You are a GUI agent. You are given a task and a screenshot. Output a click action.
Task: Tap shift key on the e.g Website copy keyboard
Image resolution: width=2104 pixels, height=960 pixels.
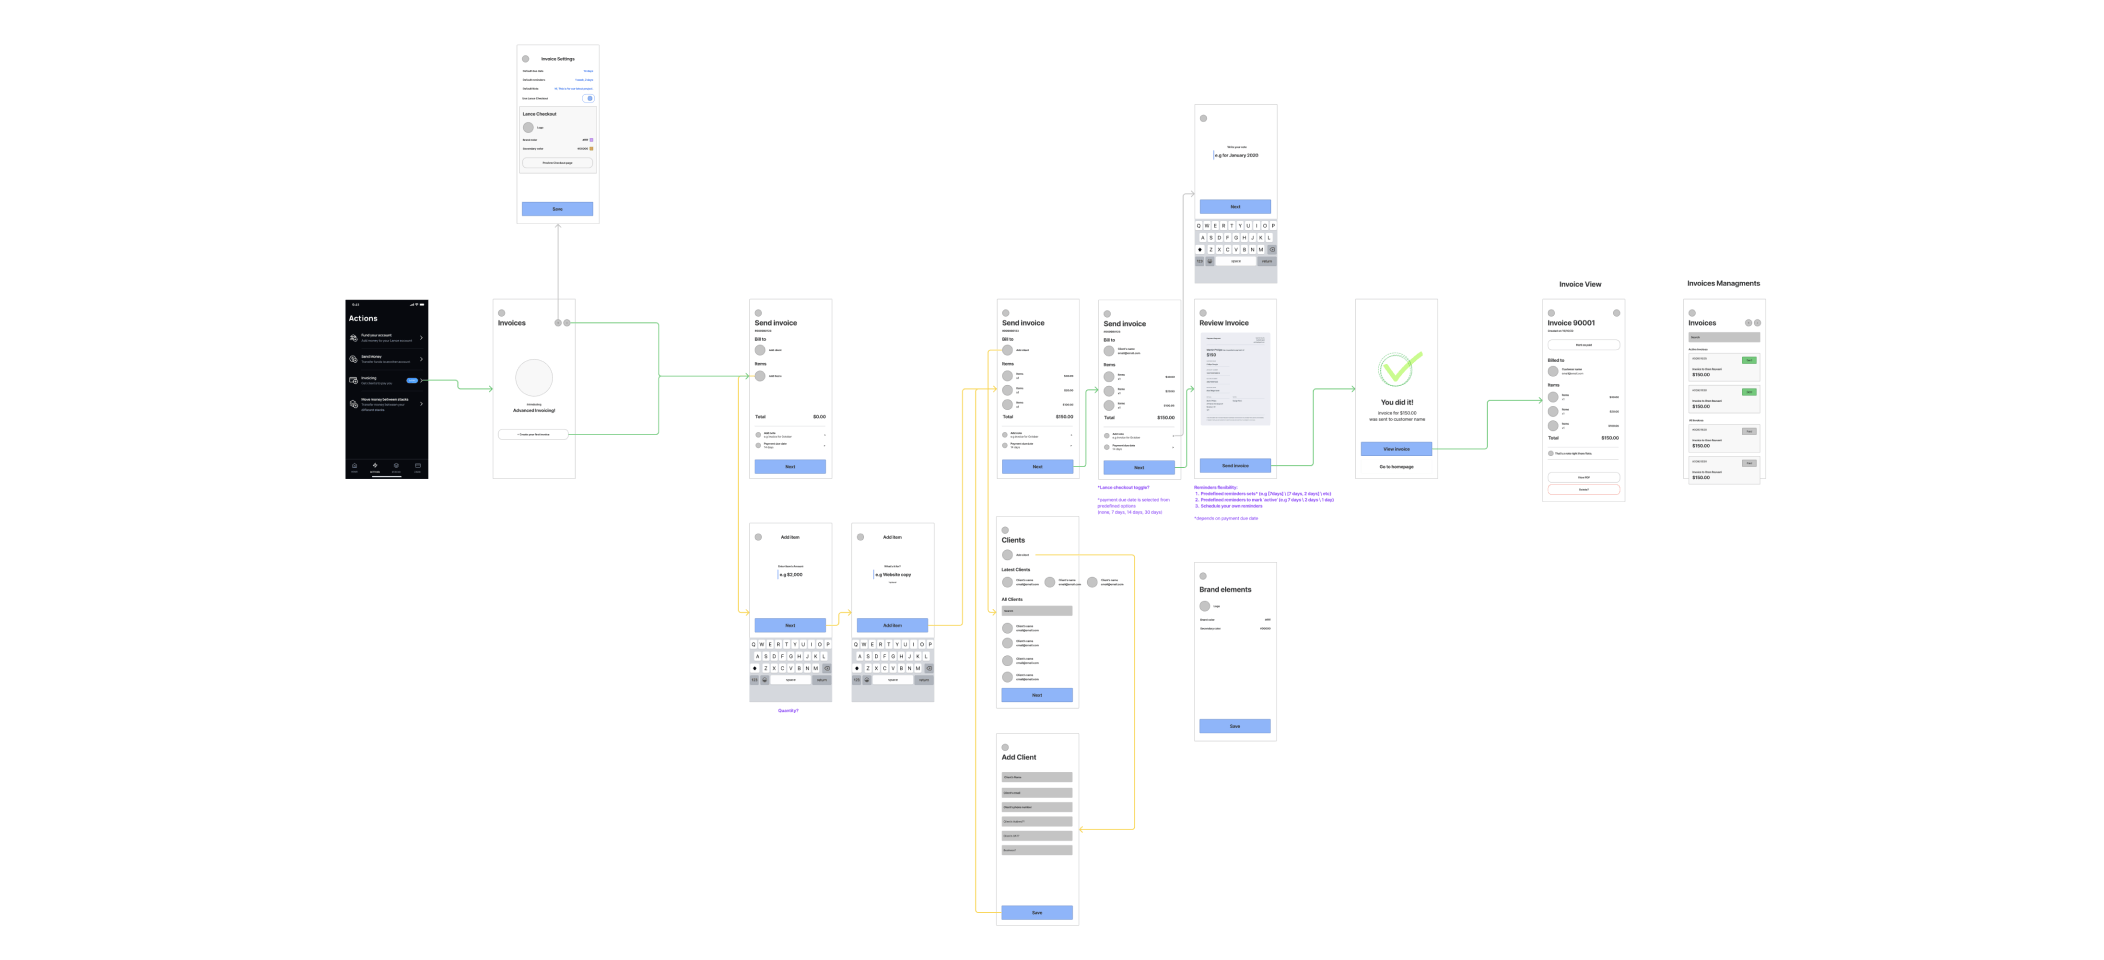pos(857,668)
